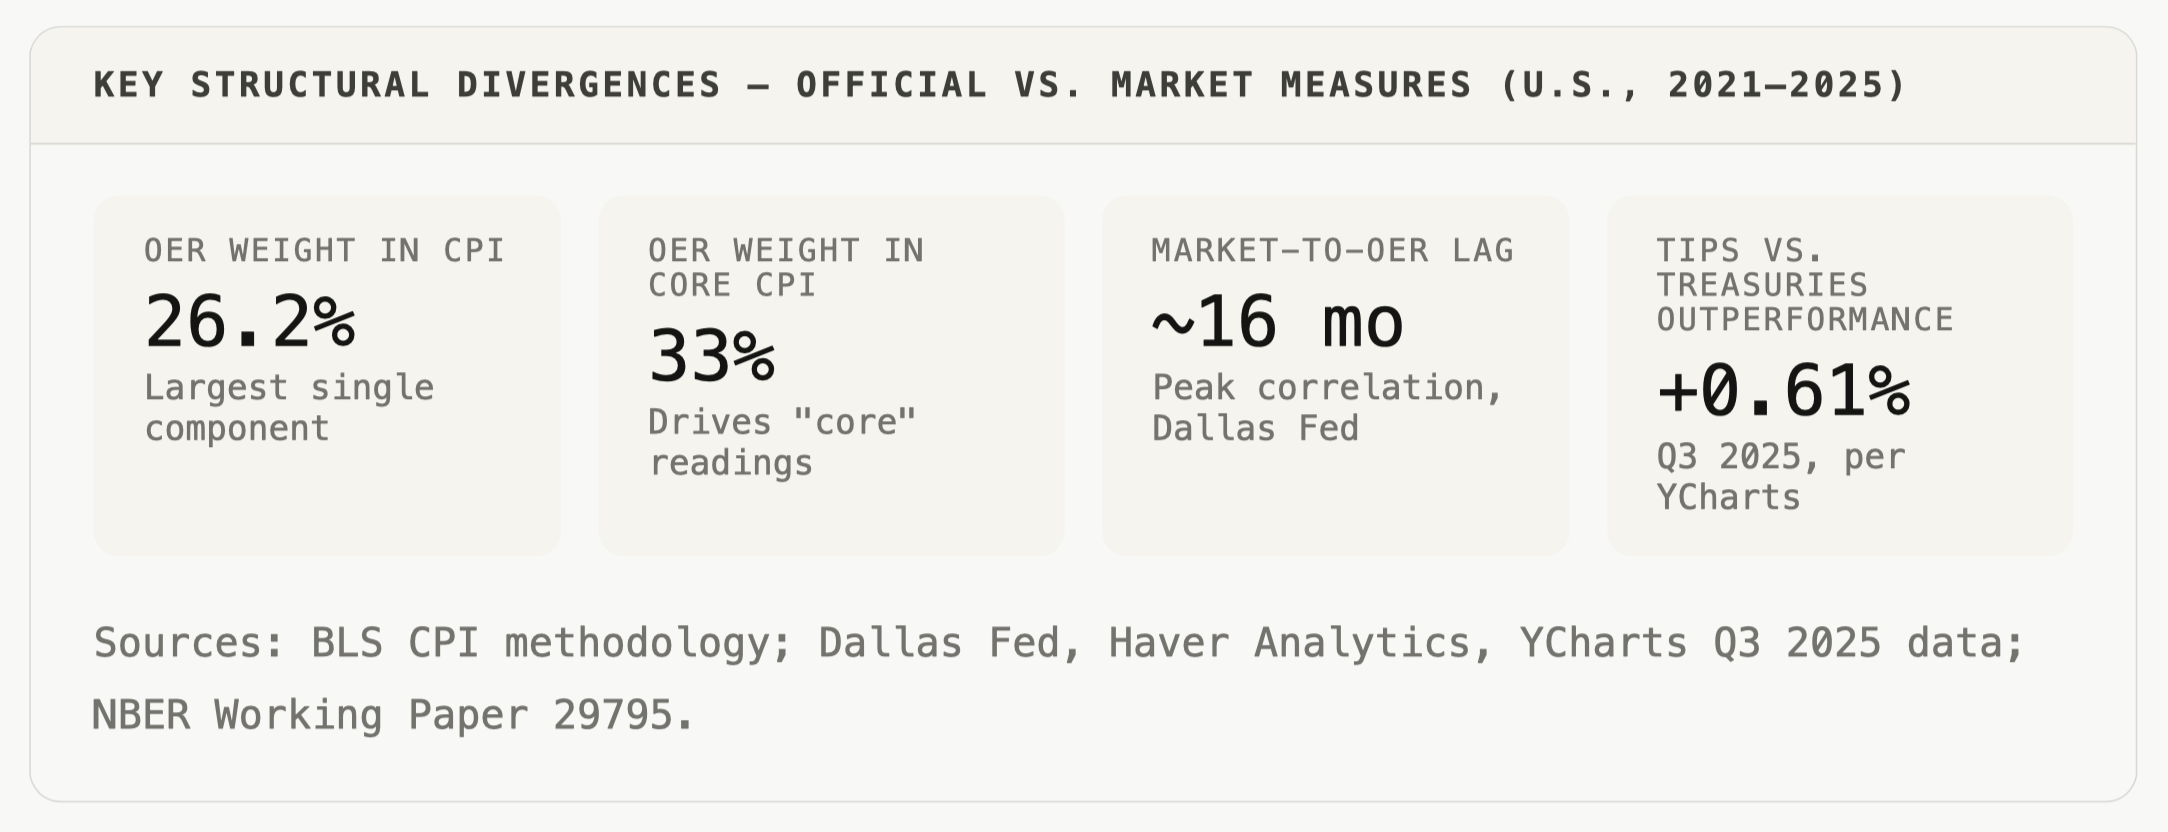This screenshot has width=2168, height=832.
Task: Click the 'Q3 2025, per YCharts' caption
Action: pyautogui.click(x=1781, y=477)
